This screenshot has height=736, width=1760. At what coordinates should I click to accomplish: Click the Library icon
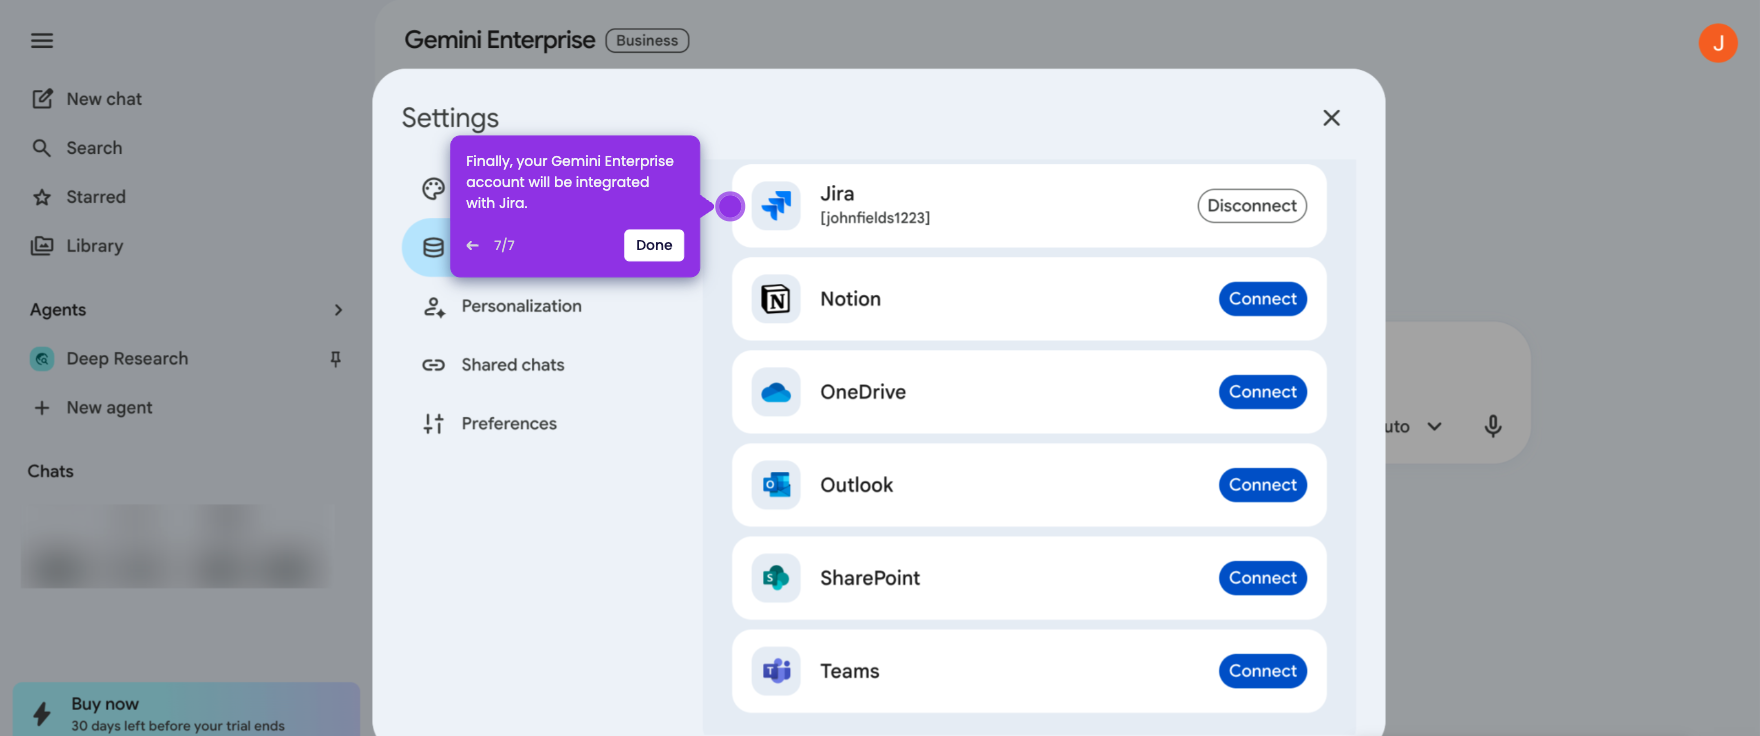point(42,246)
